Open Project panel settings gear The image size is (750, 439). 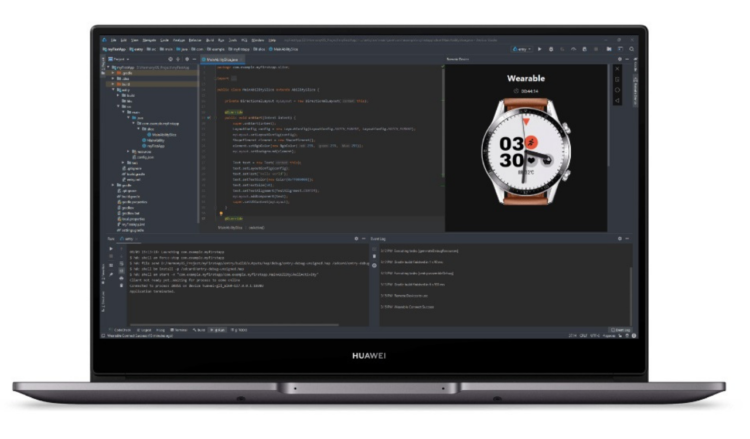[x=187, y=59]
